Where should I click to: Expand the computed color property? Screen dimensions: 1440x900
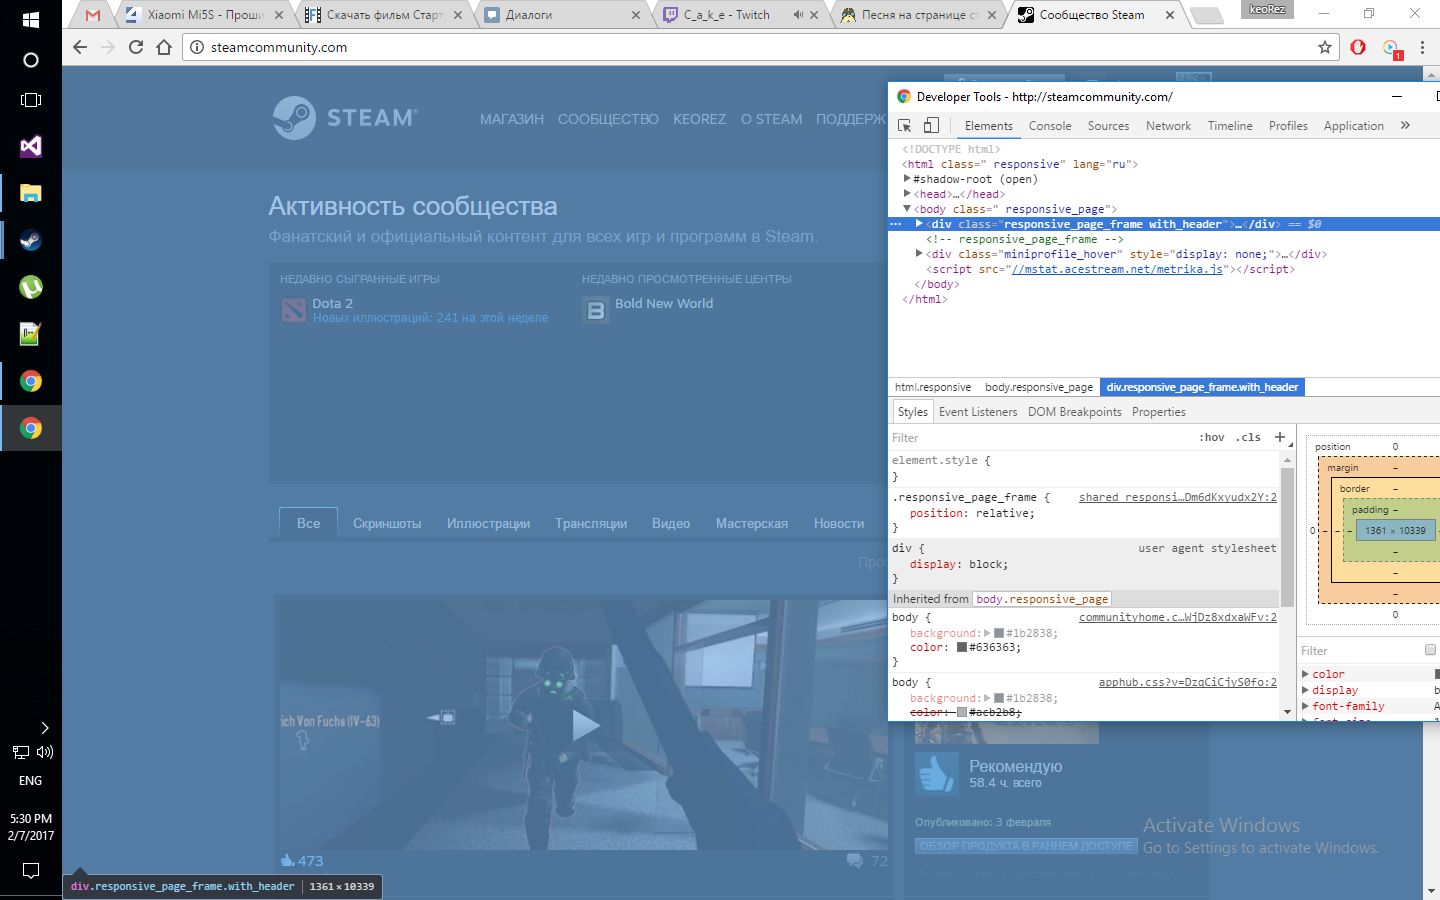click(1305, 674)
